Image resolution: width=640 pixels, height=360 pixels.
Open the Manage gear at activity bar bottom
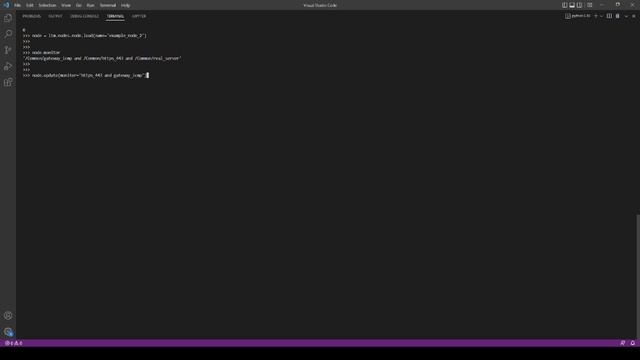tap(8, 332)
